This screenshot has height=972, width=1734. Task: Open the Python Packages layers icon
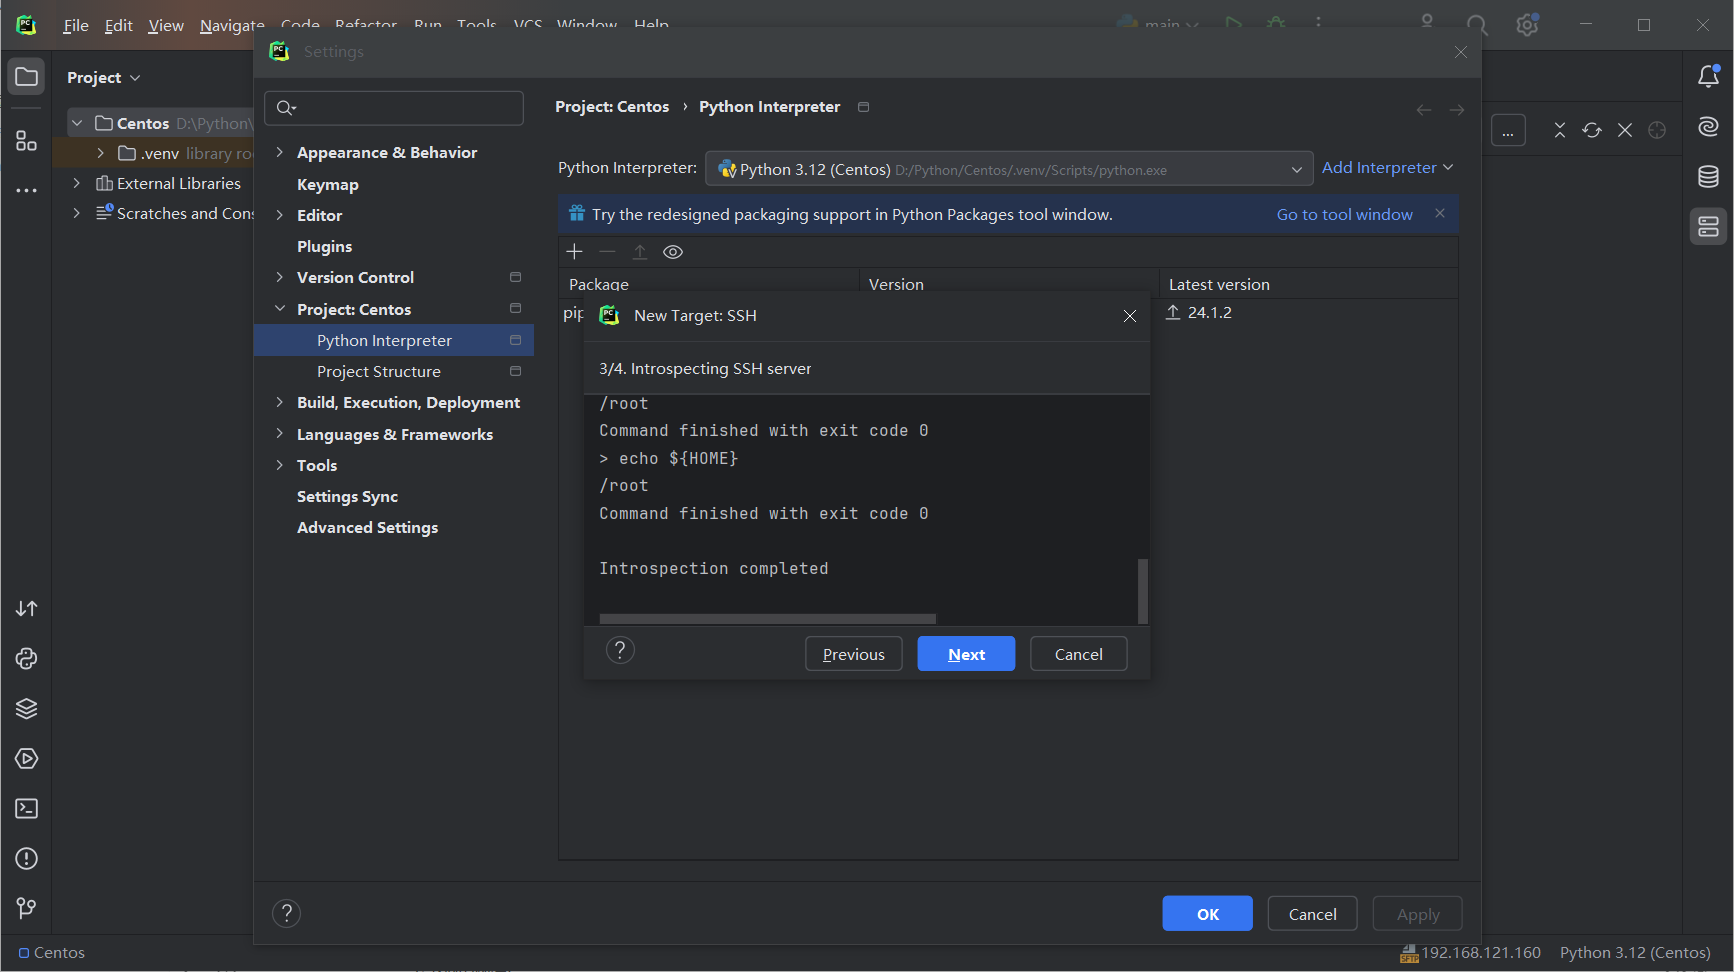pos(26,709)
